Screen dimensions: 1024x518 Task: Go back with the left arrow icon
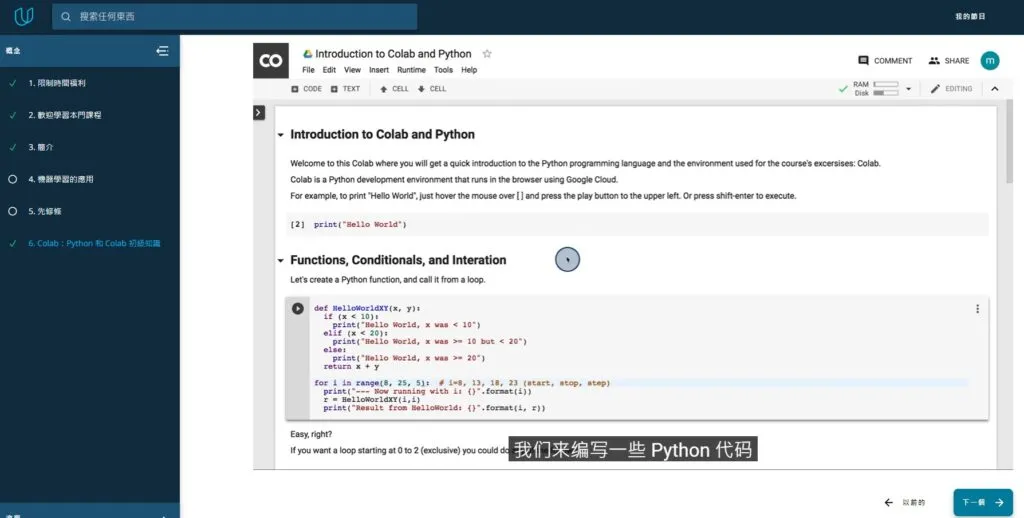pyautogui.click(x=888, y=502)
